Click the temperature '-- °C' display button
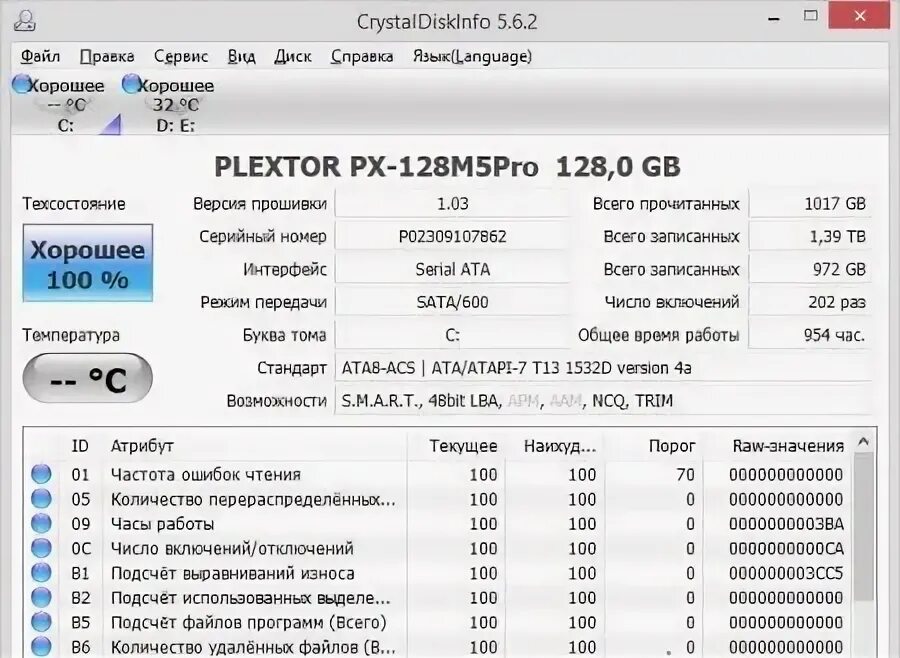The width and height of the screenshot is (900, 658). point(86,378)
